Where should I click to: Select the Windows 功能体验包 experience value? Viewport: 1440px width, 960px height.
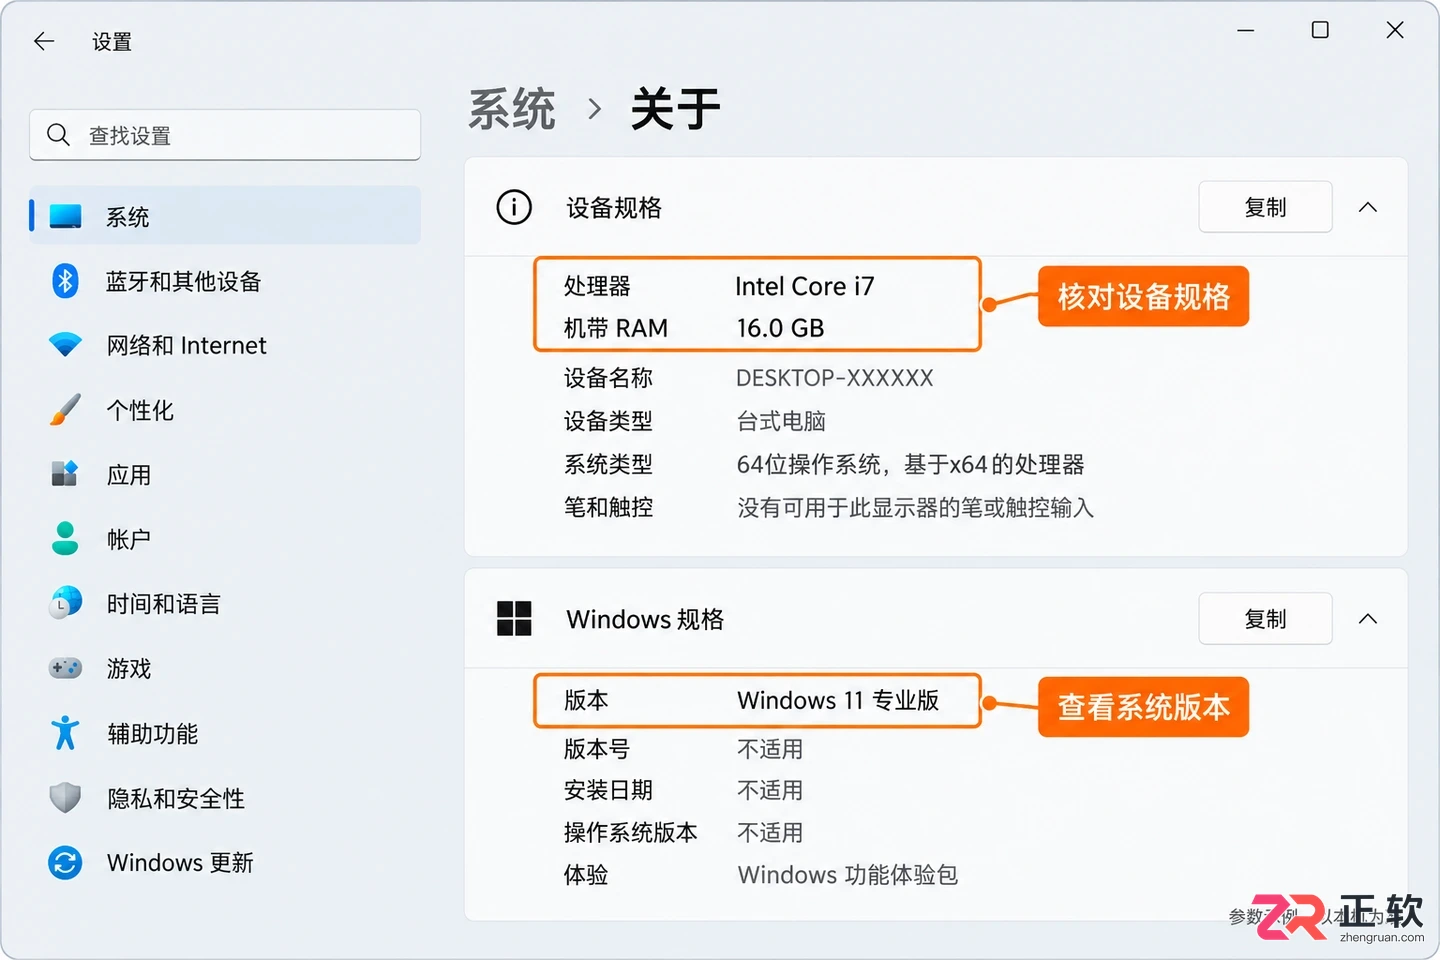tap(848, 875)
